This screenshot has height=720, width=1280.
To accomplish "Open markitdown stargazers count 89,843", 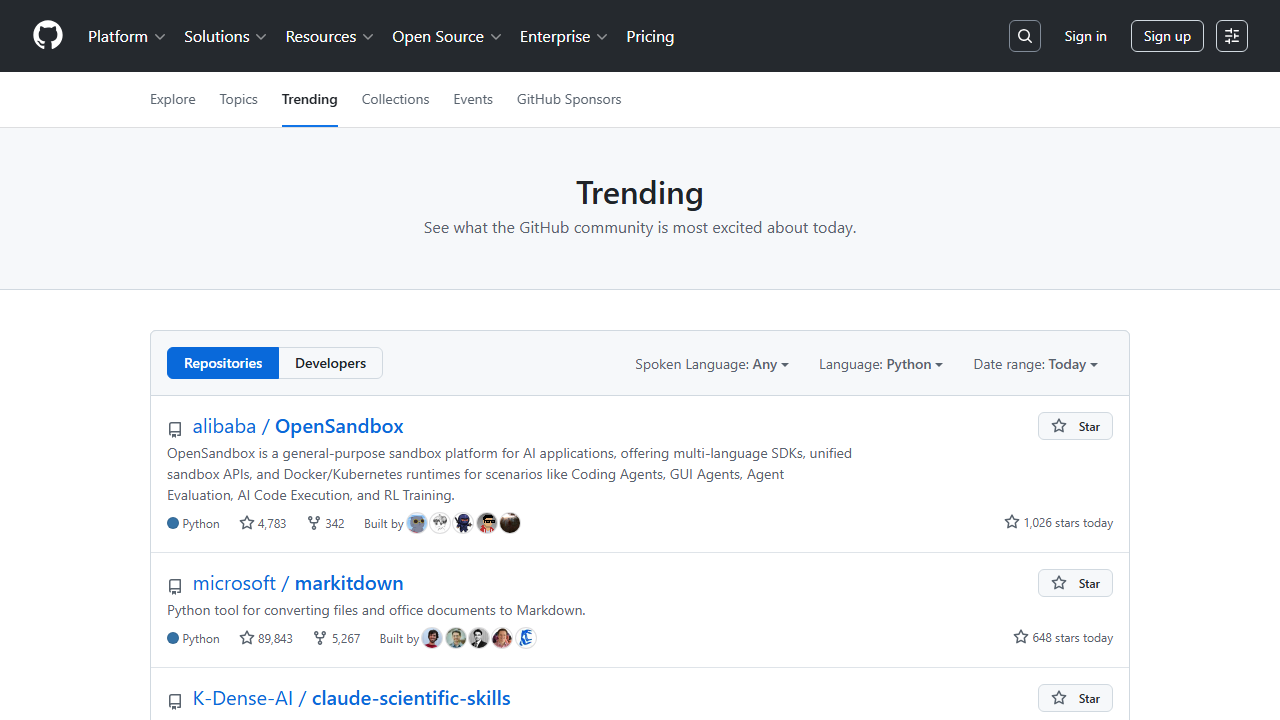I will (266, 638).
